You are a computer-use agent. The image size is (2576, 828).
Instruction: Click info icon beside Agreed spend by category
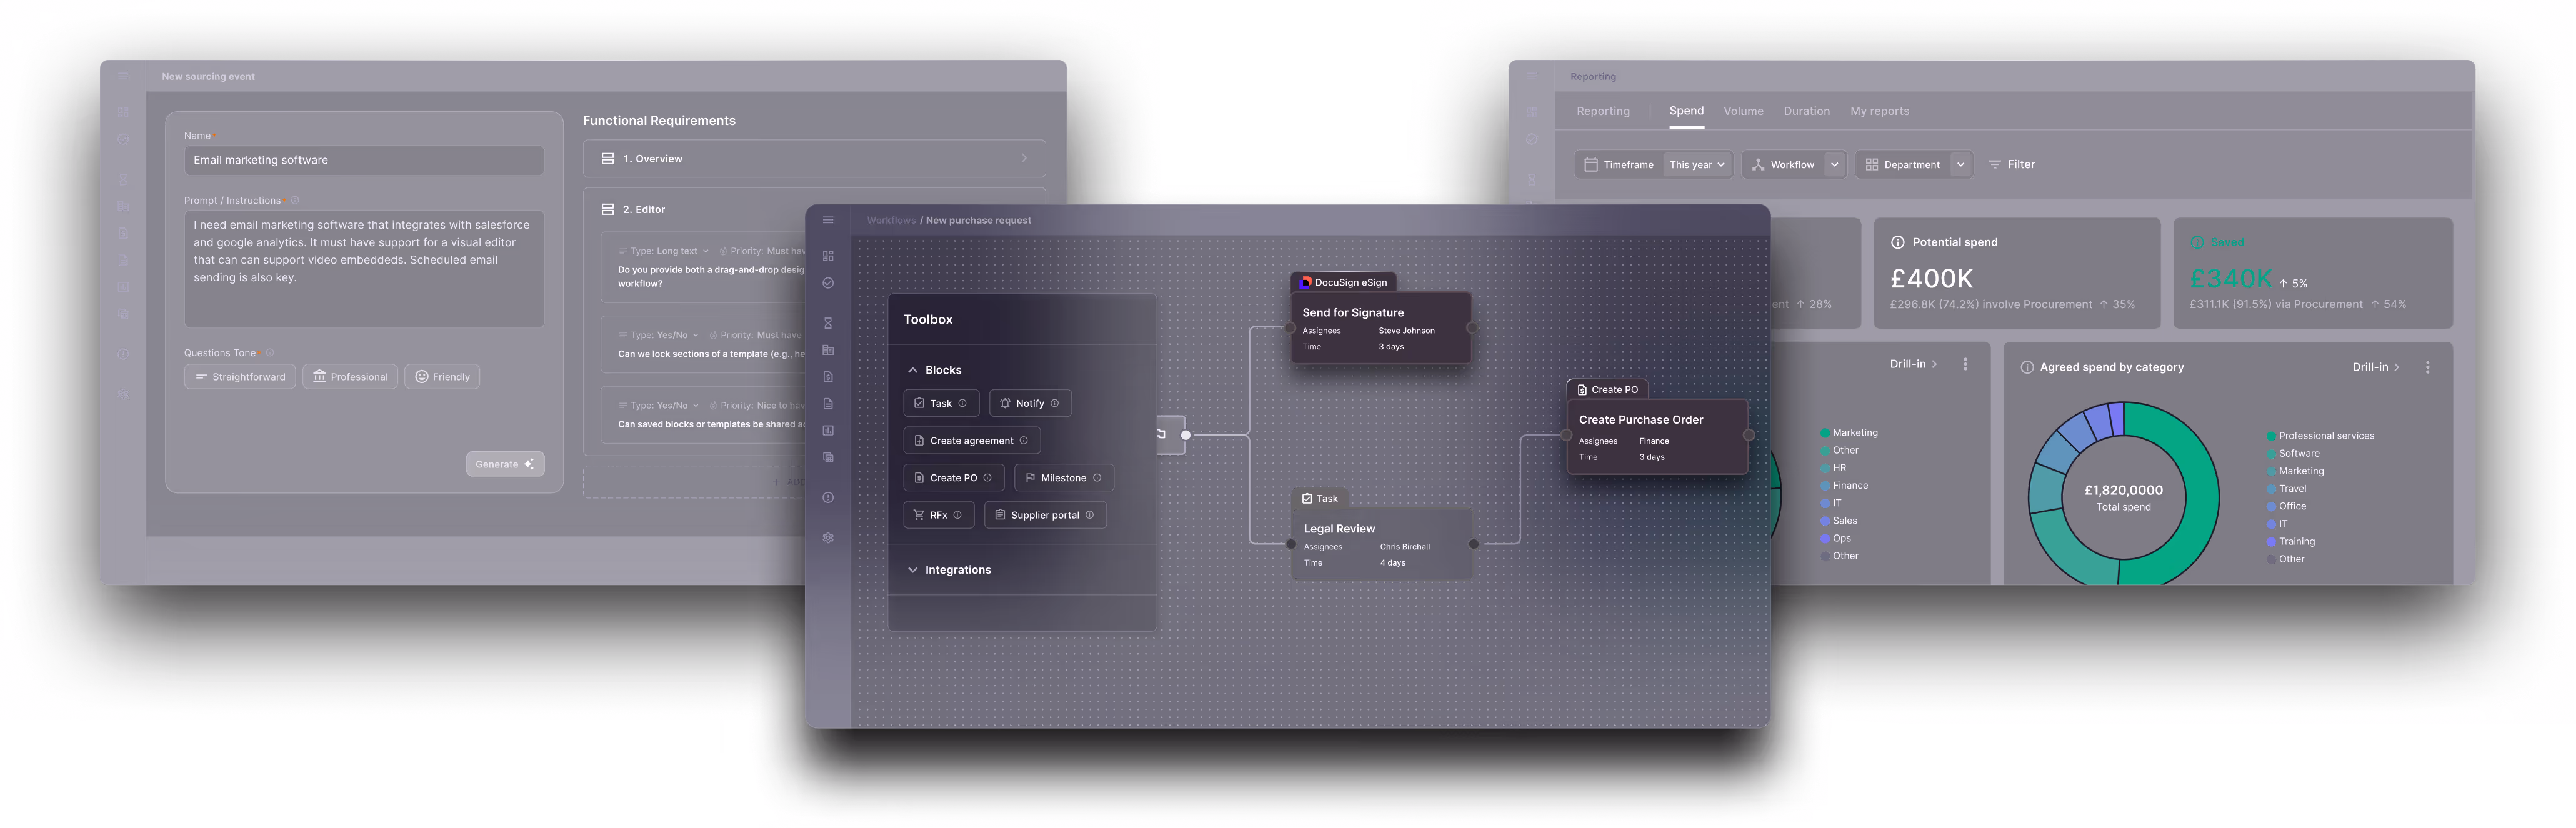(x=2027, y=367)
